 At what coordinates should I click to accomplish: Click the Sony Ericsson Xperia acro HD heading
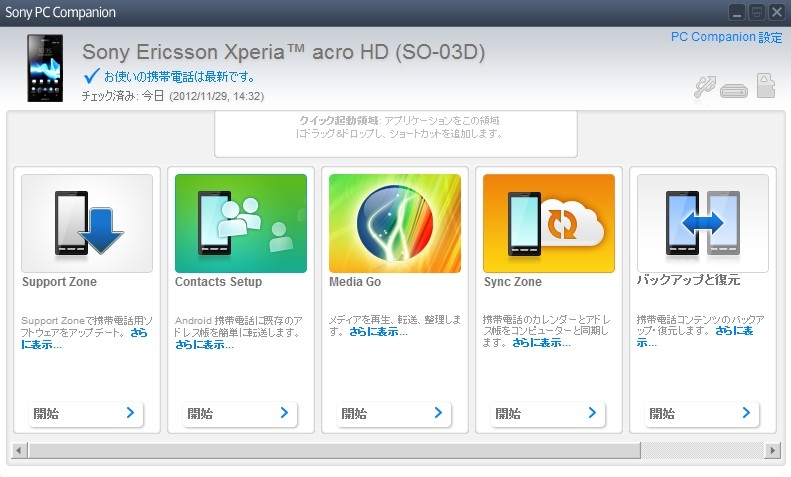pos(284,52)
